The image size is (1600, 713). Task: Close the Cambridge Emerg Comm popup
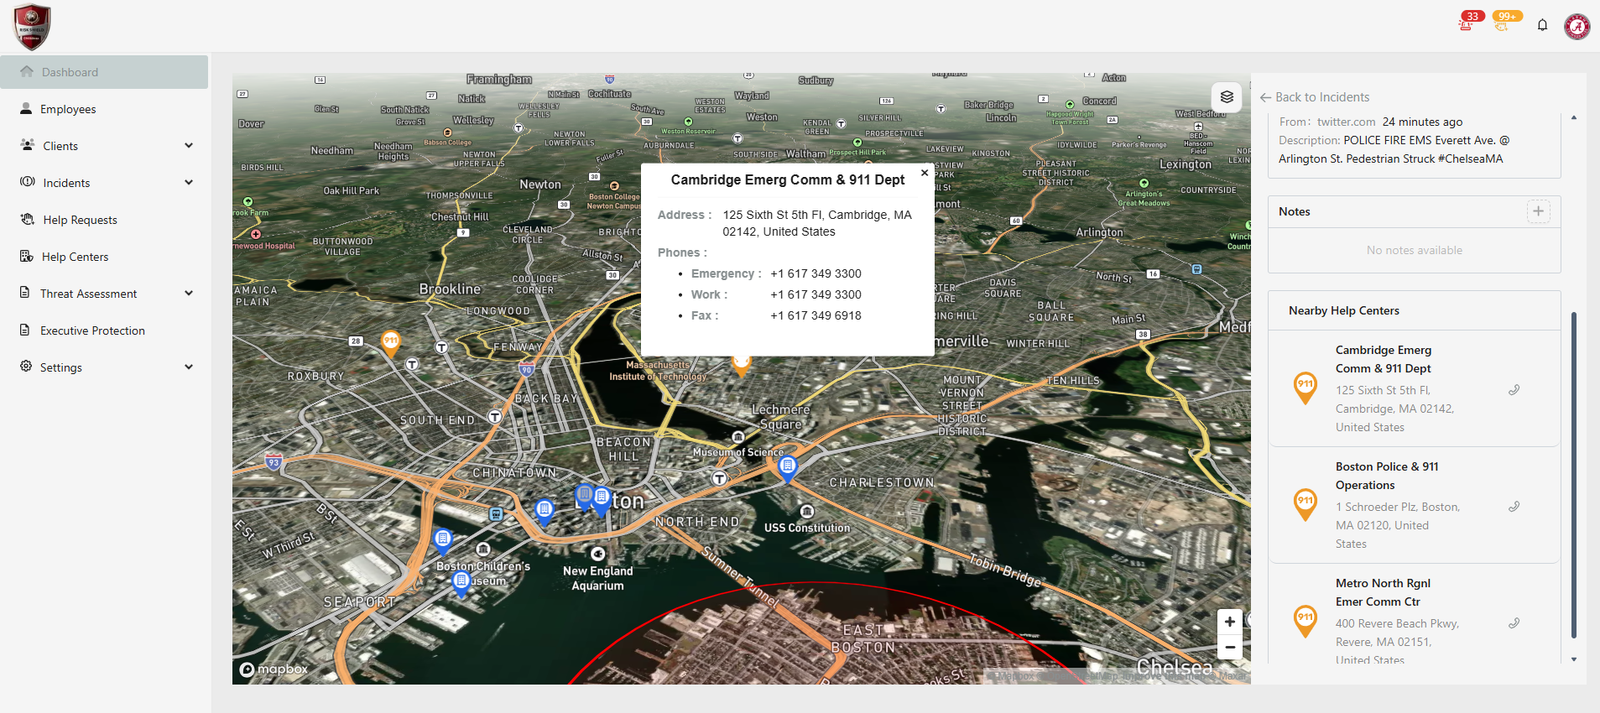(924, 173)
